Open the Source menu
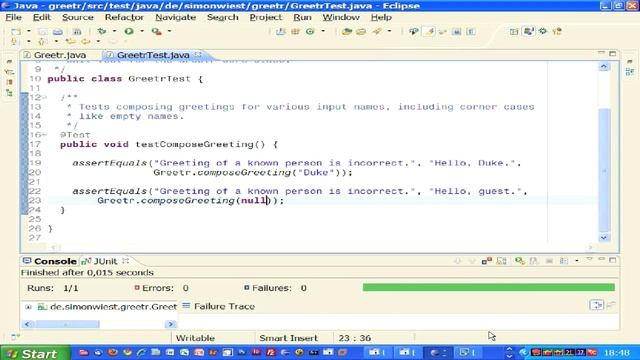The height and width of the screenshot is (360, 640). tap(78, 18)
